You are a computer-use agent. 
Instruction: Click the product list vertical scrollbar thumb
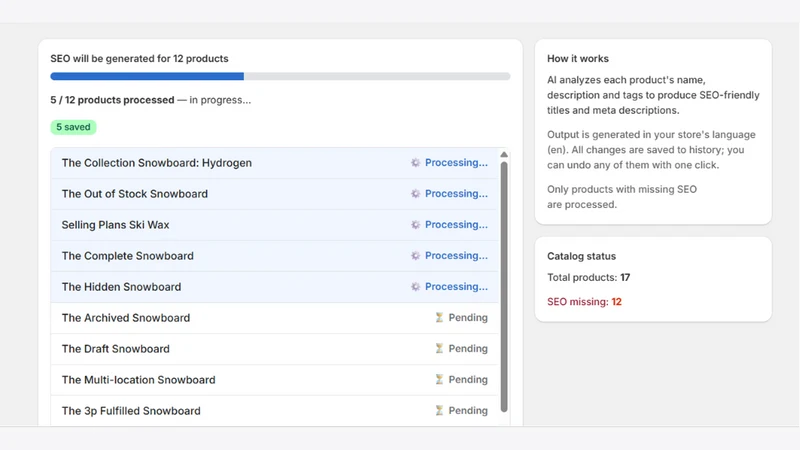pos(504,287)
